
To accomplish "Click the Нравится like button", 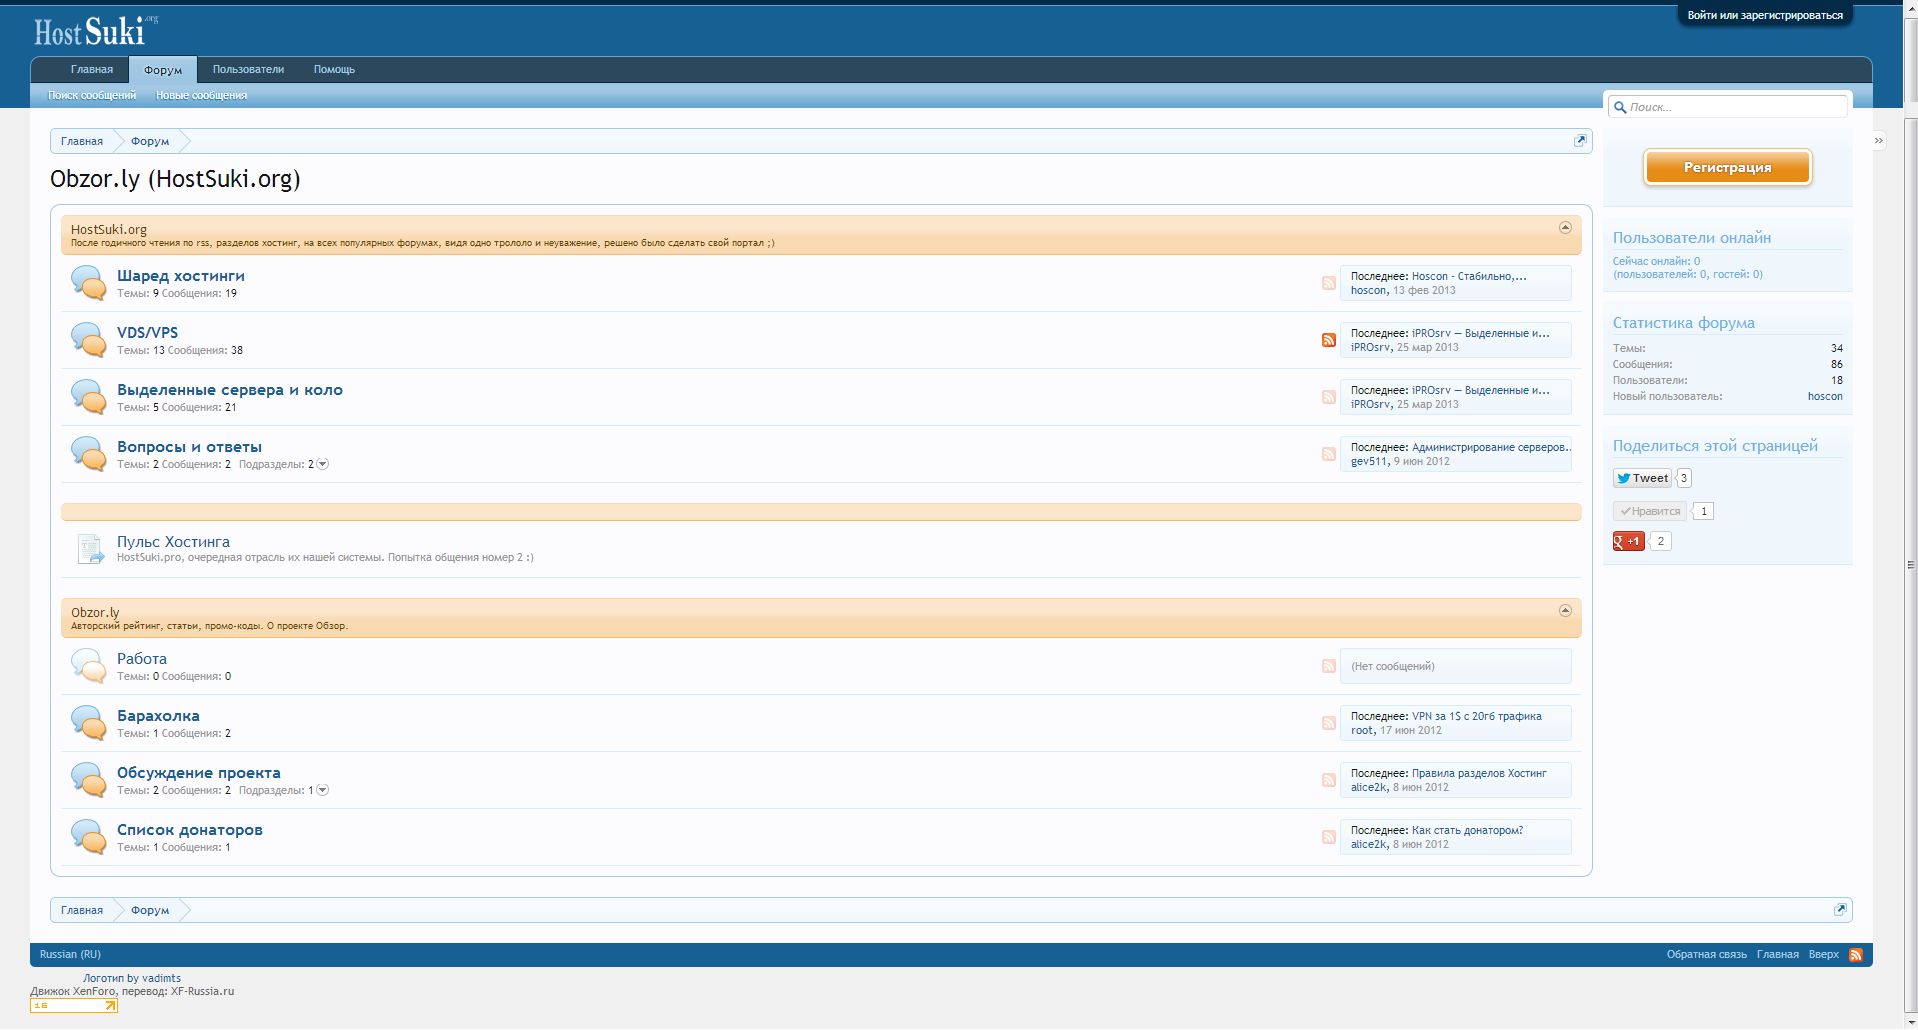I will pyautogui.click(x=1650, y=511).
